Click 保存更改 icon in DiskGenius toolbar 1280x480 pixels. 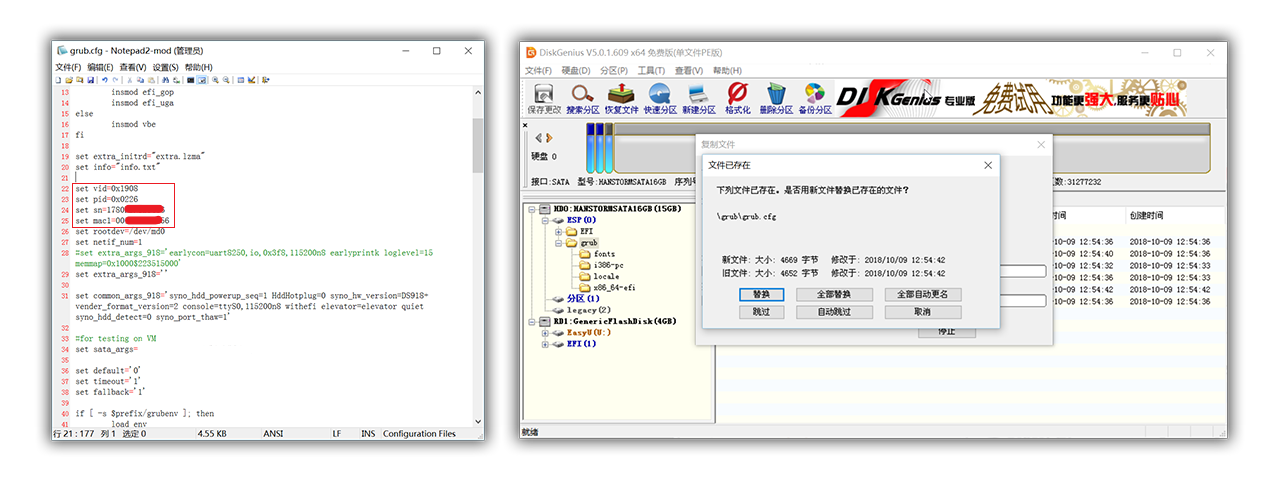point(544,98)
